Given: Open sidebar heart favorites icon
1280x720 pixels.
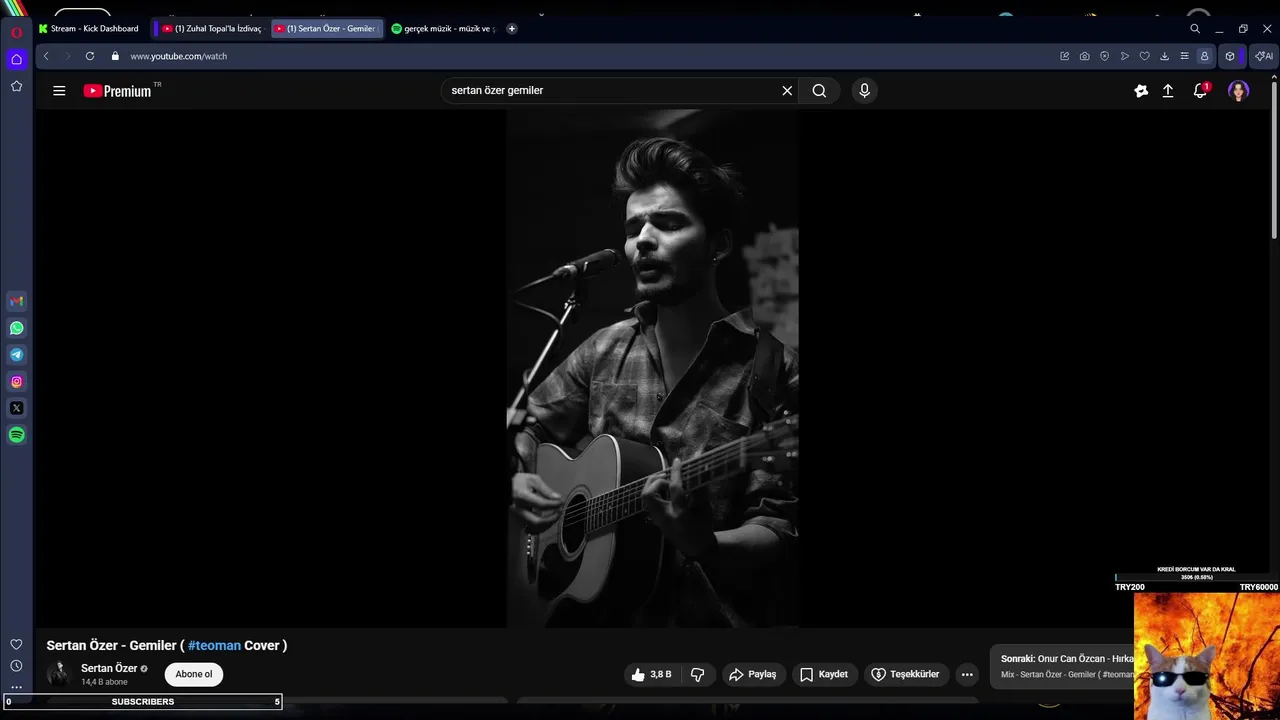Looking at the screenshot, I should pyautogui.click(x=16, y=644).
